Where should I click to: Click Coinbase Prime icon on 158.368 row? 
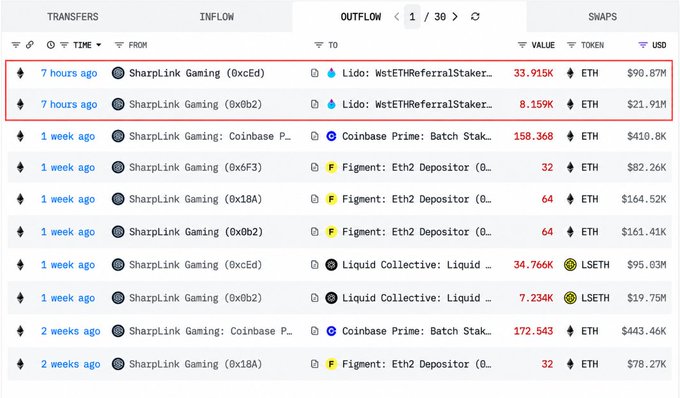(331, 136)
